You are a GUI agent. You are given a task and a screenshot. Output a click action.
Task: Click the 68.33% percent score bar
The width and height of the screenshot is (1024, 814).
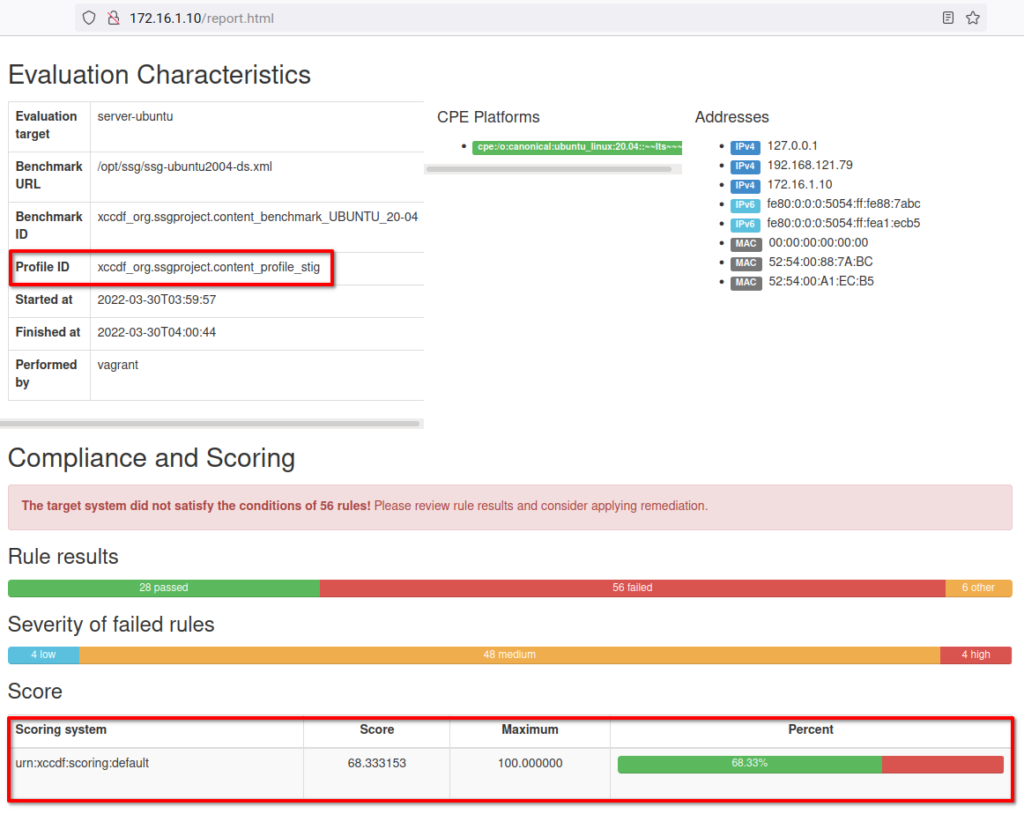pyautogui.click(x=749, y=764)
